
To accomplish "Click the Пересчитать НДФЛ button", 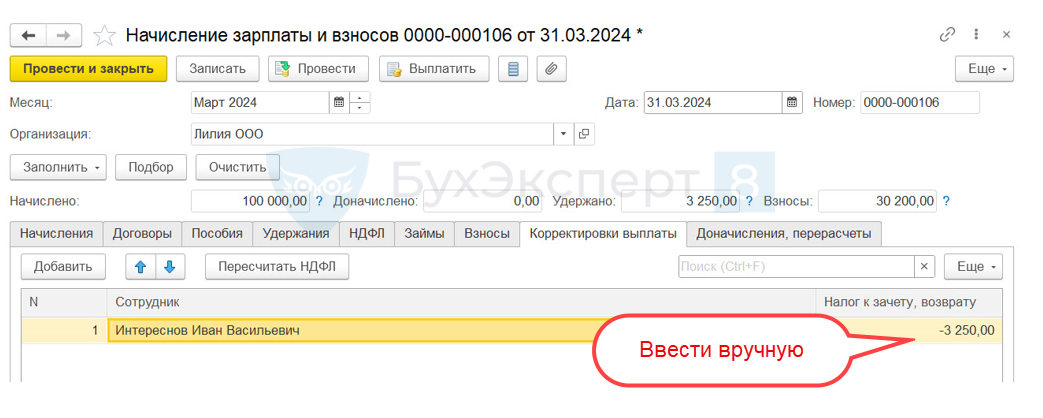I will pyautogui.click(x=277, y=267).
